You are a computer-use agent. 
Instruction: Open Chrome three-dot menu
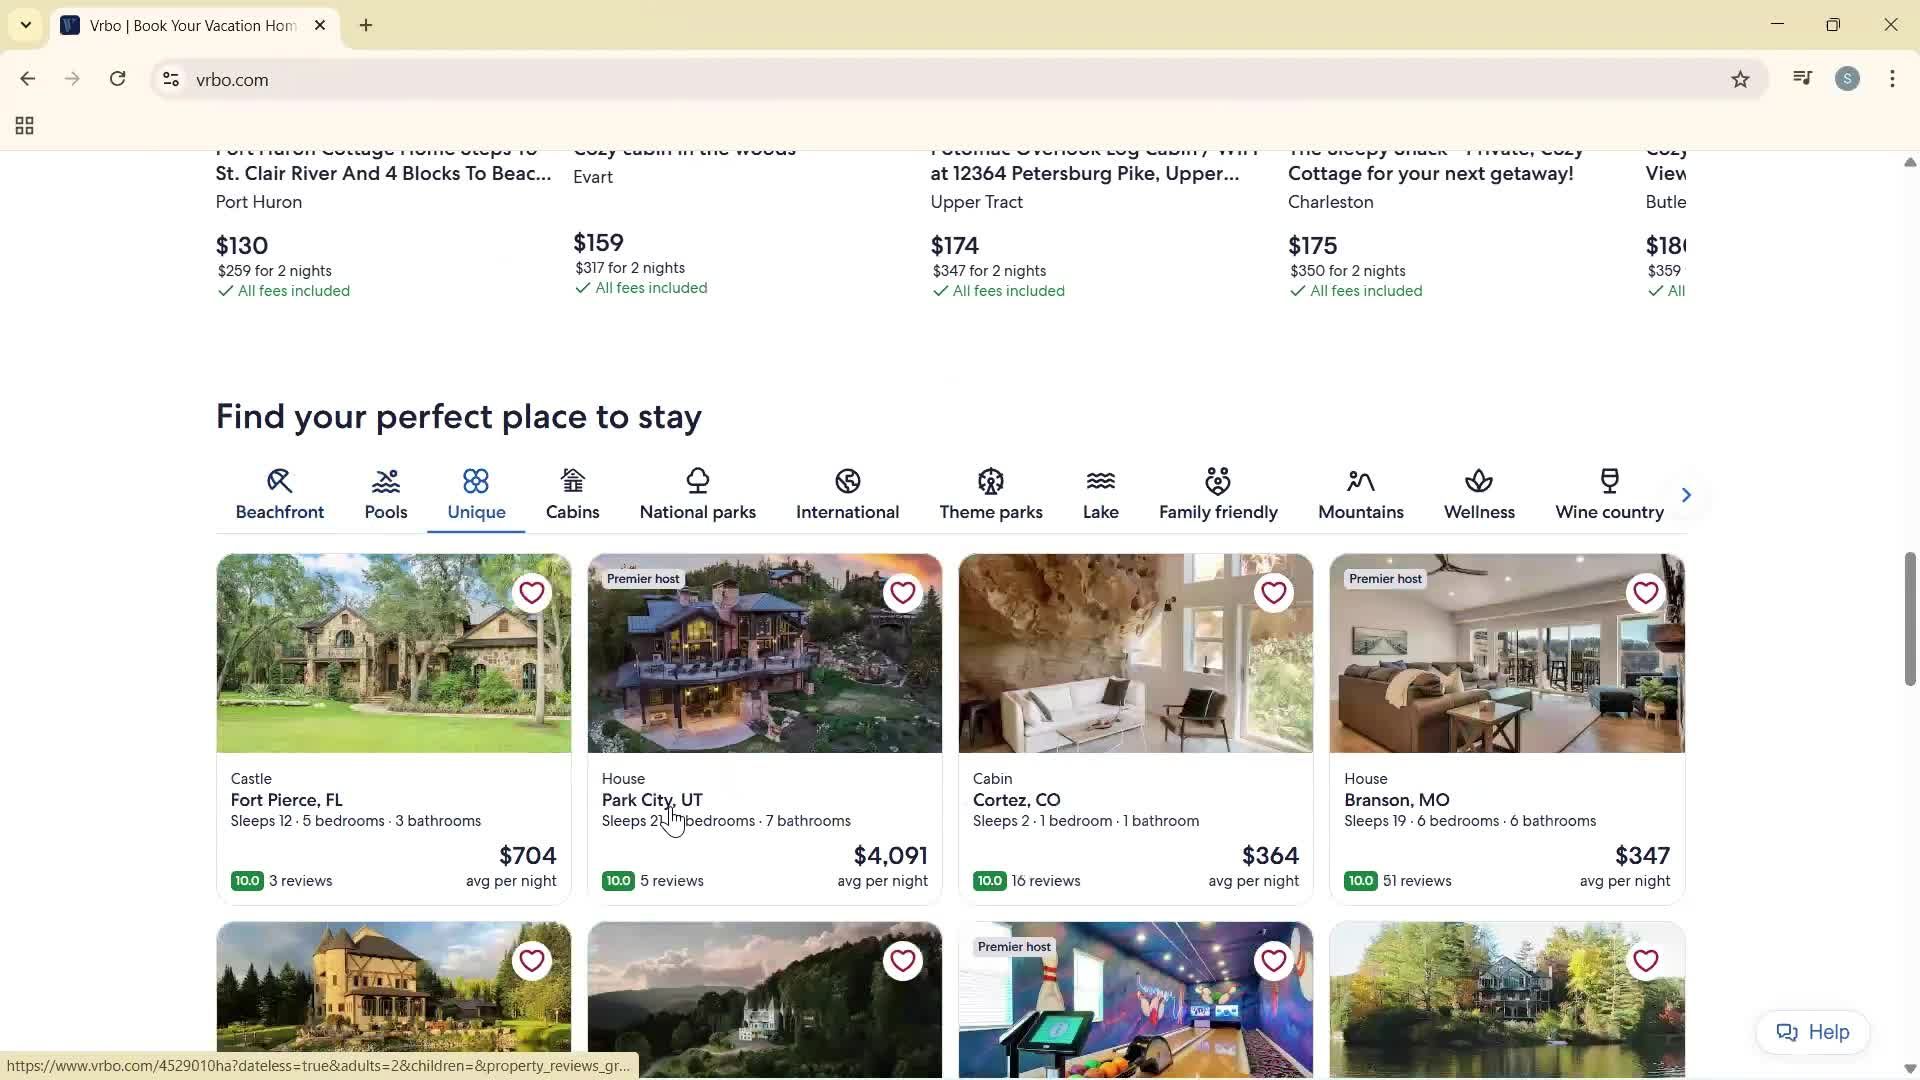click(1892, 79)
